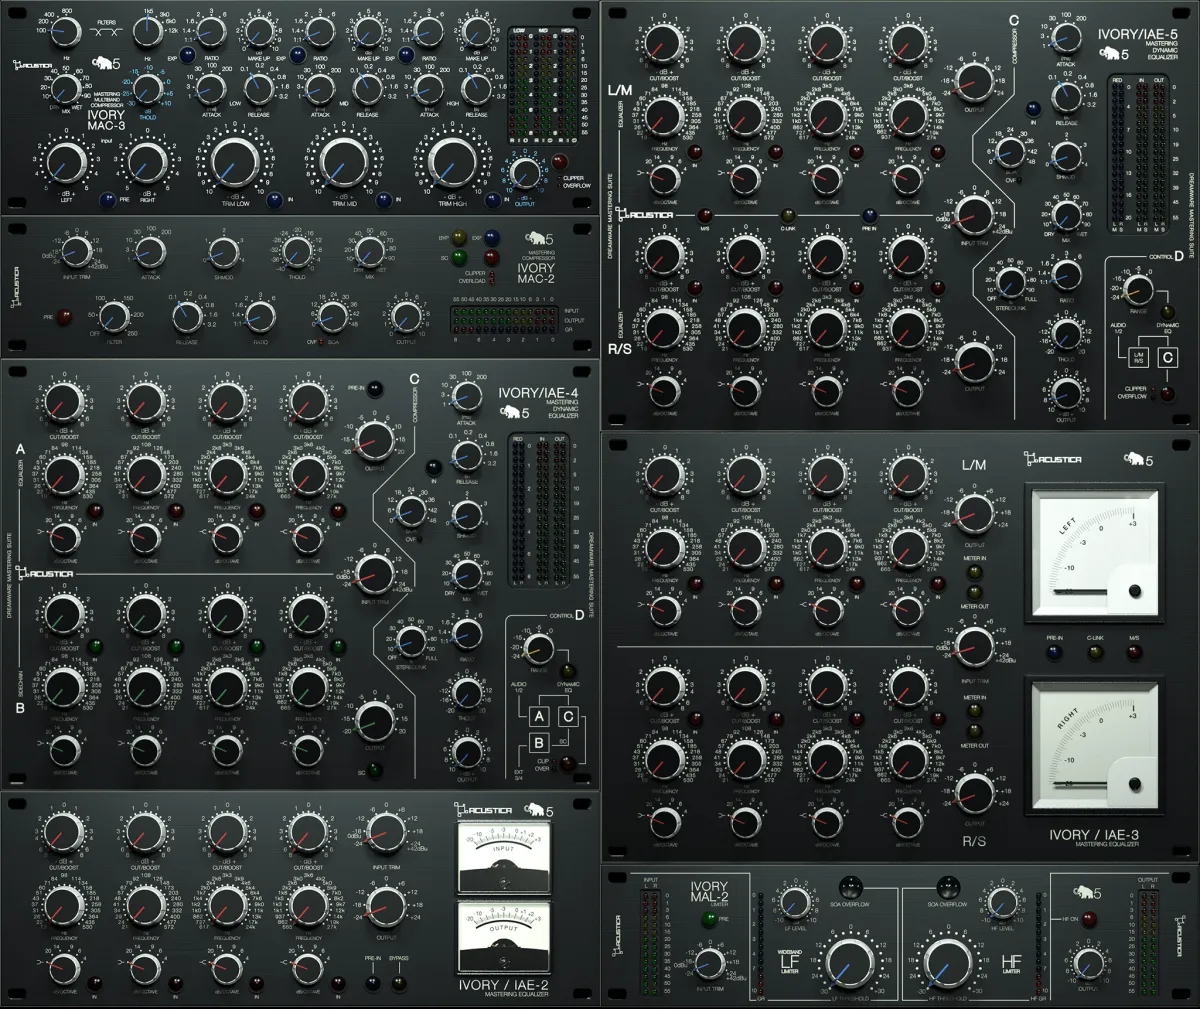This screenshot has height=1009, width=1200.
Task: Click the FILTERS curve icon on MAC-3
Action: (x=105, y=32)
